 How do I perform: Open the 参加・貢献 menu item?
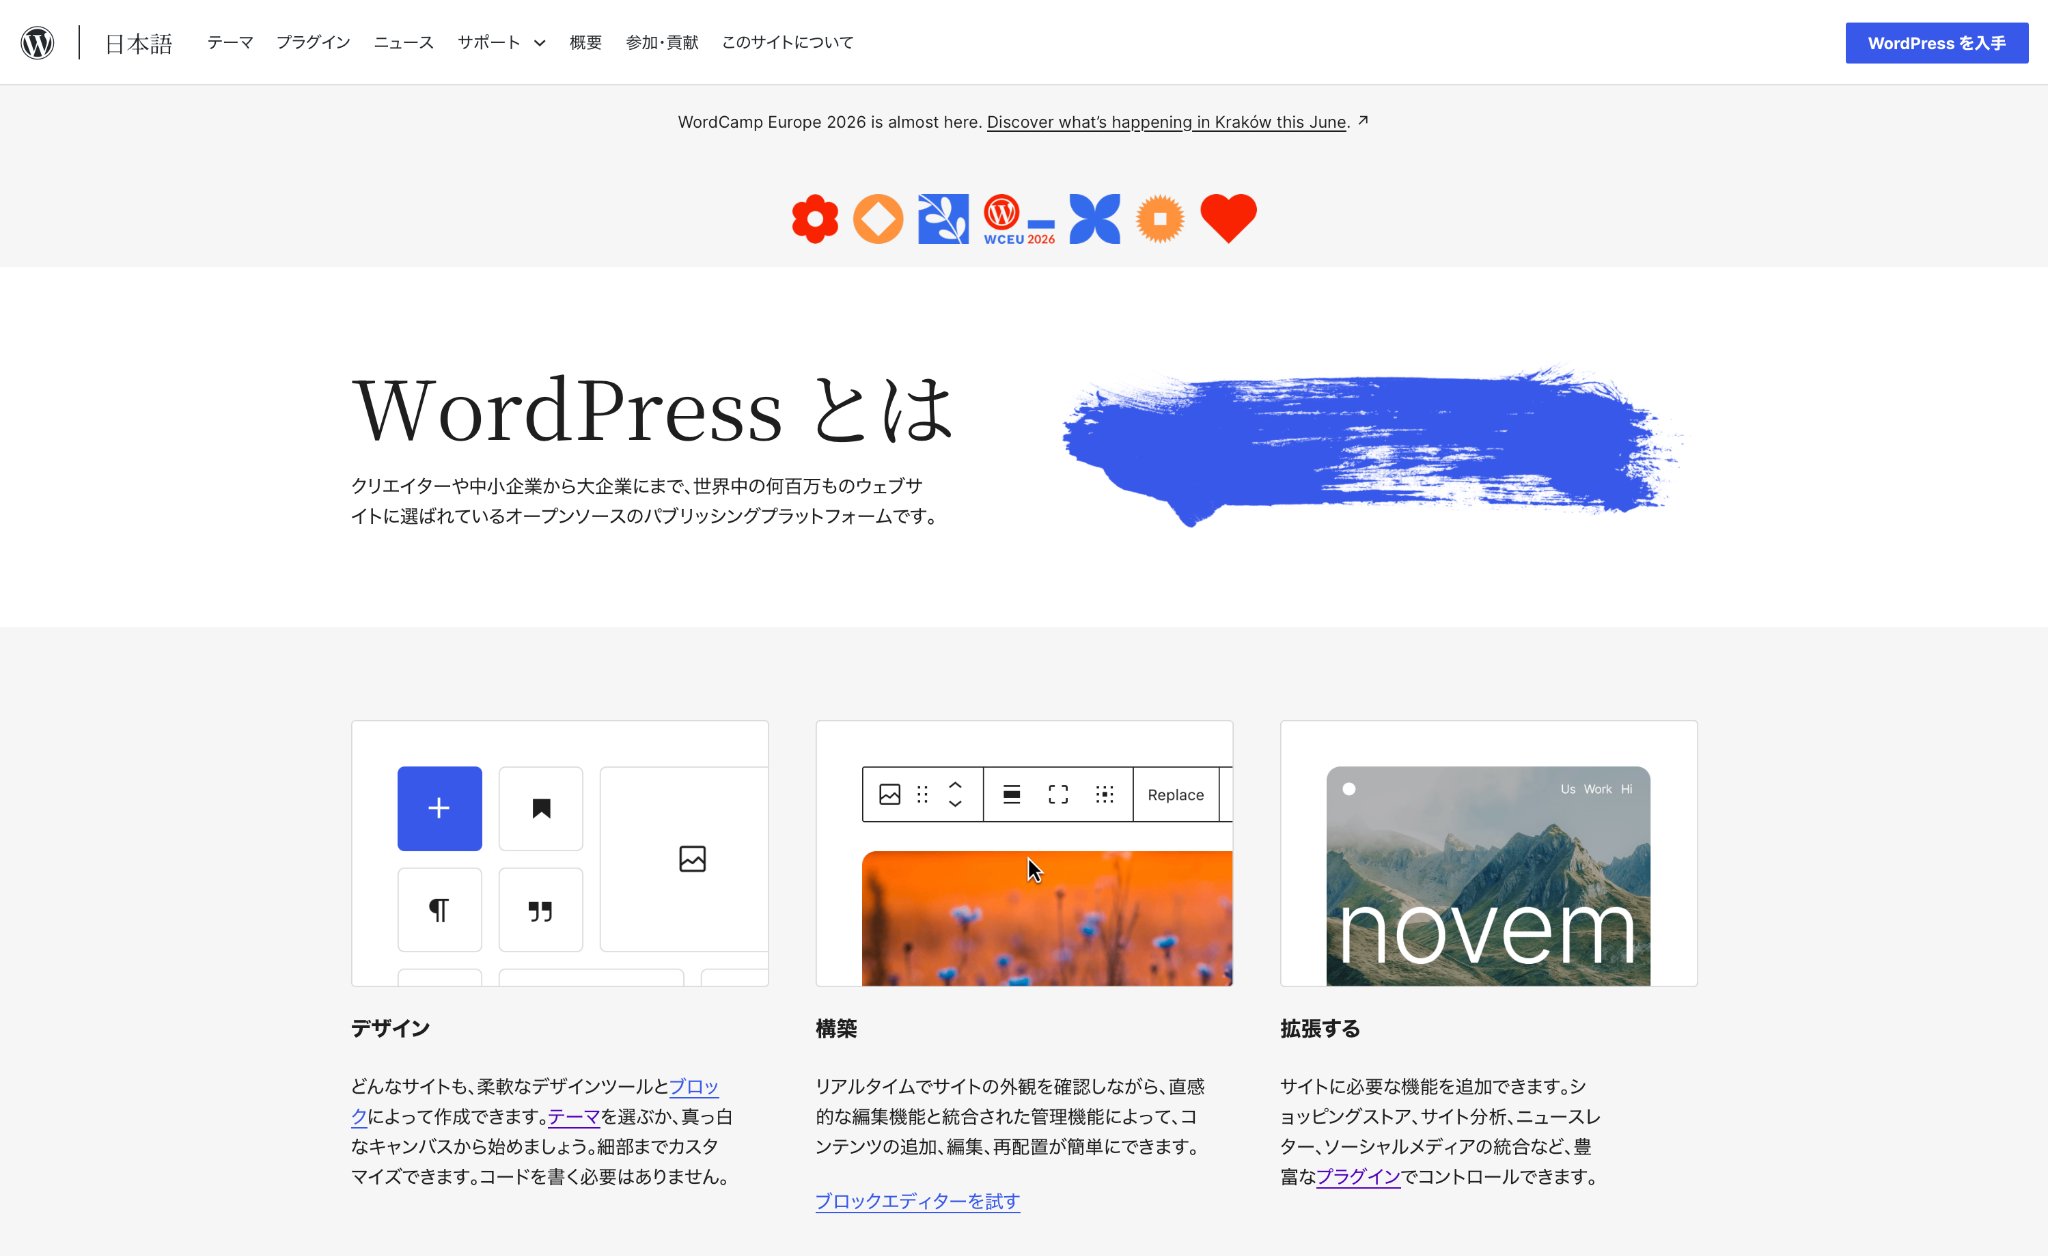(x=662, y=42)
